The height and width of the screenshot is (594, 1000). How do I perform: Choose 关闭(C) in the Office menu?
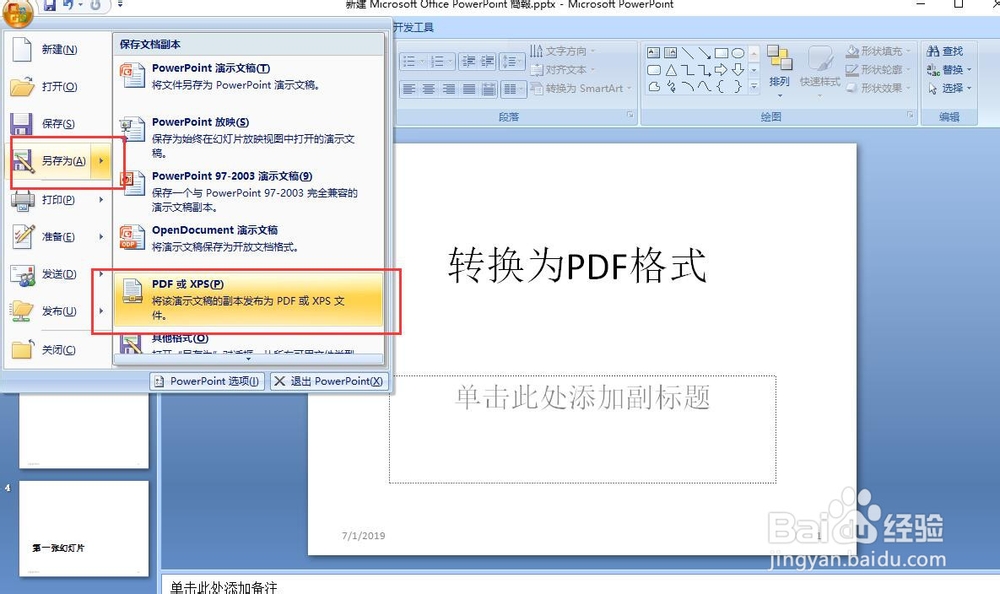59,349
